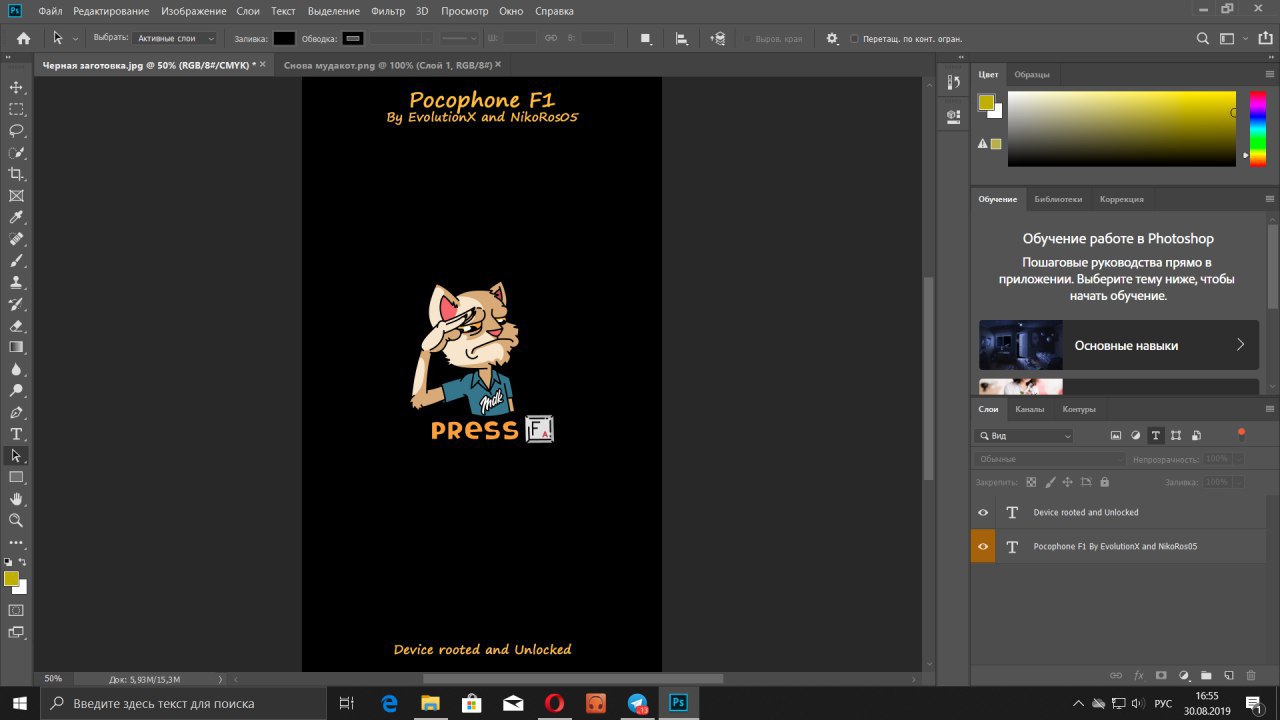Change screen mode at toolbar bottom

pos(16,632)
